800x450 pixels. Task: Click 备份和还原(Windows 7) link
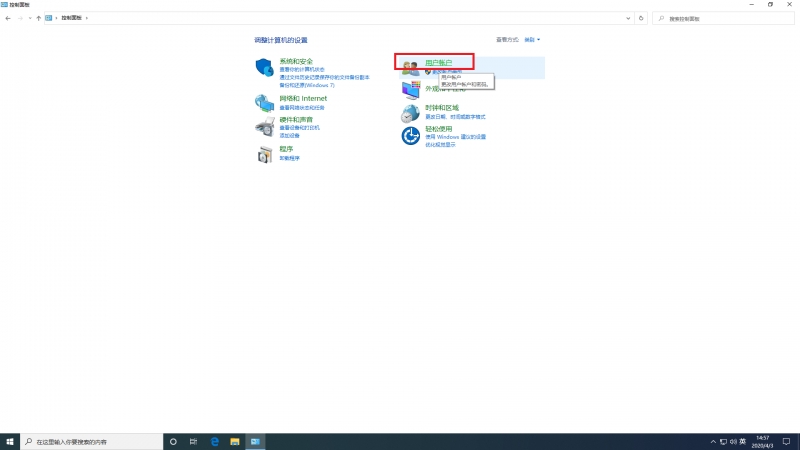point(307,85)
